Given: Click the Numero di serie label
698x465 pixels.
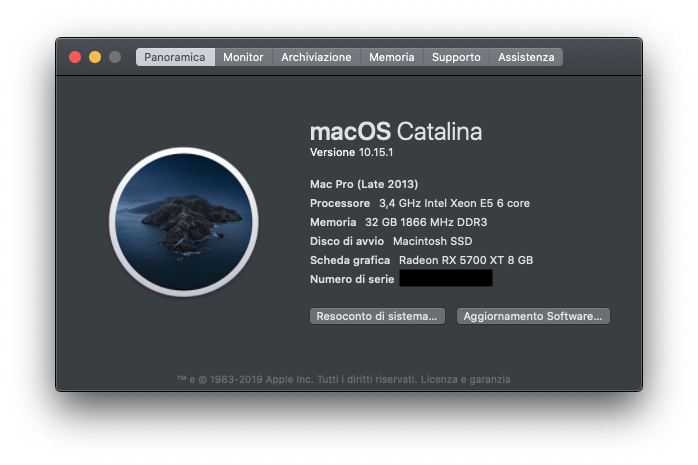Looking at the screenshot, I should click(x=352, y=279).
